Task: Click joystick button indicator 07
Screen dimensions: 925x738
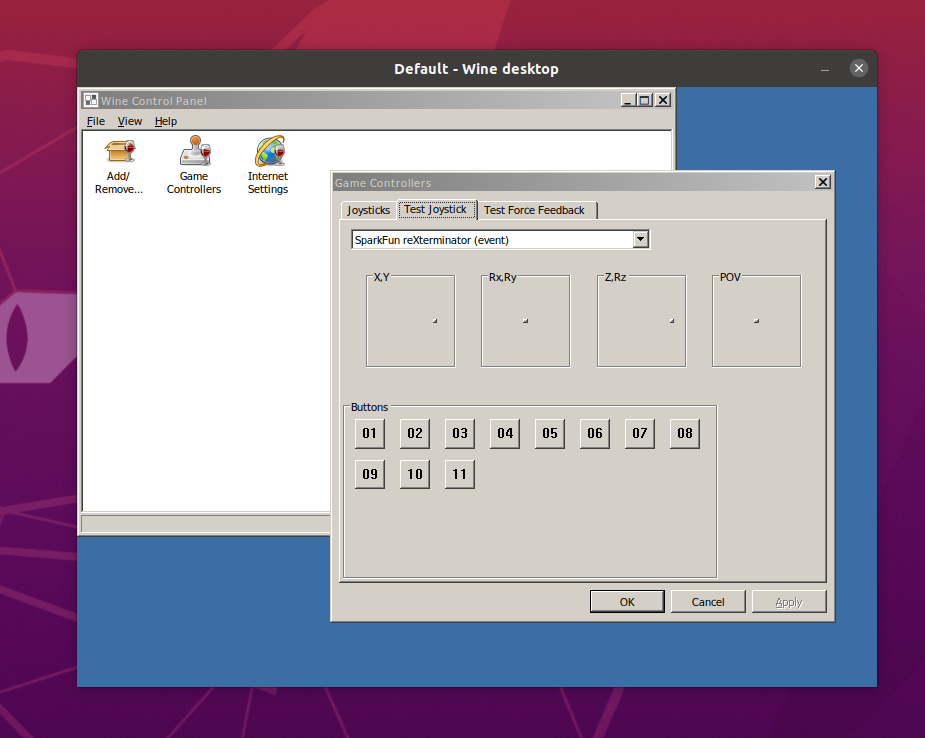Action: (x=640, y=434)
